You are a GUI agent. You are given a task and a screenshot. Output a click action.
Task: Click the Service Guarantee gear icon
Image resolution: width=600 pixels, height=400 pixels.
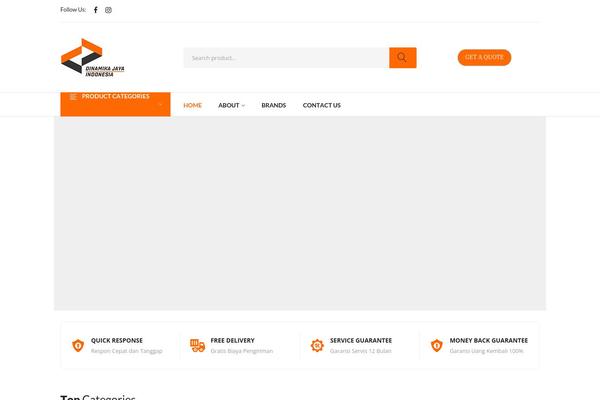pos(317,345)
